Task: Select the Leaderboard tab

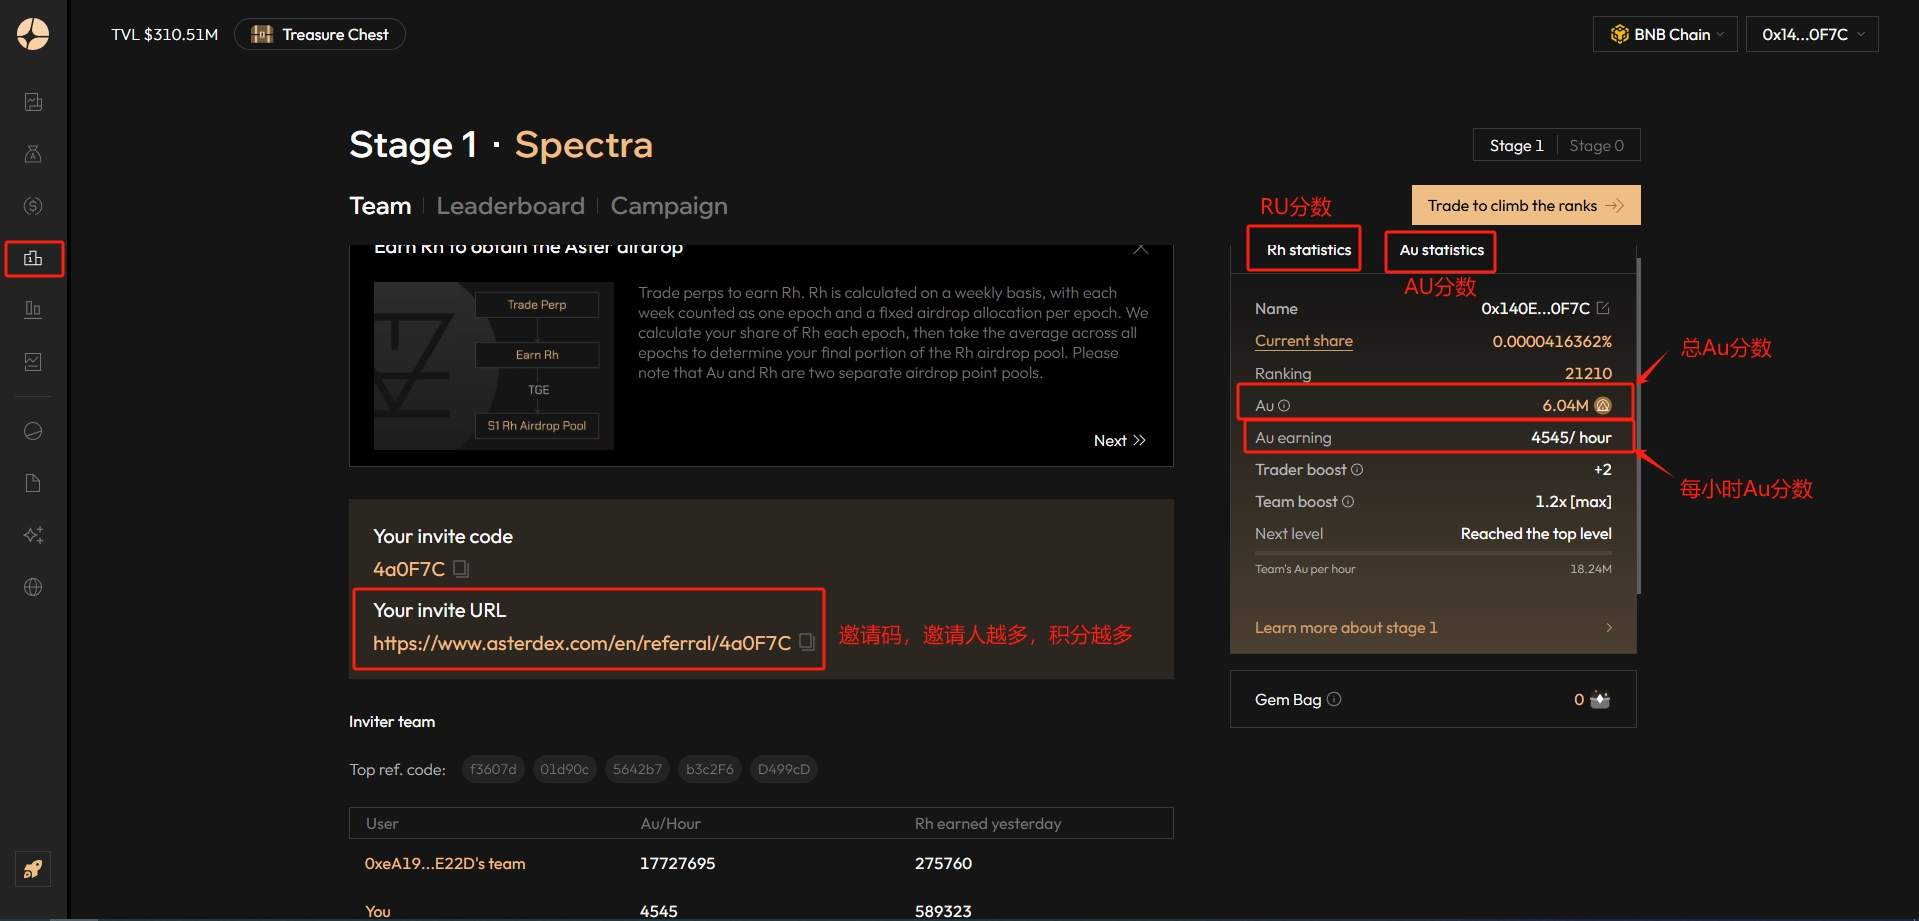Action: [x=510, y=206]
